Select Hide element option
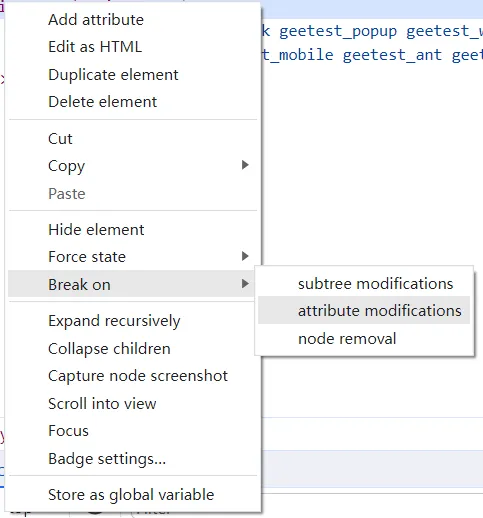 point(132,230)
